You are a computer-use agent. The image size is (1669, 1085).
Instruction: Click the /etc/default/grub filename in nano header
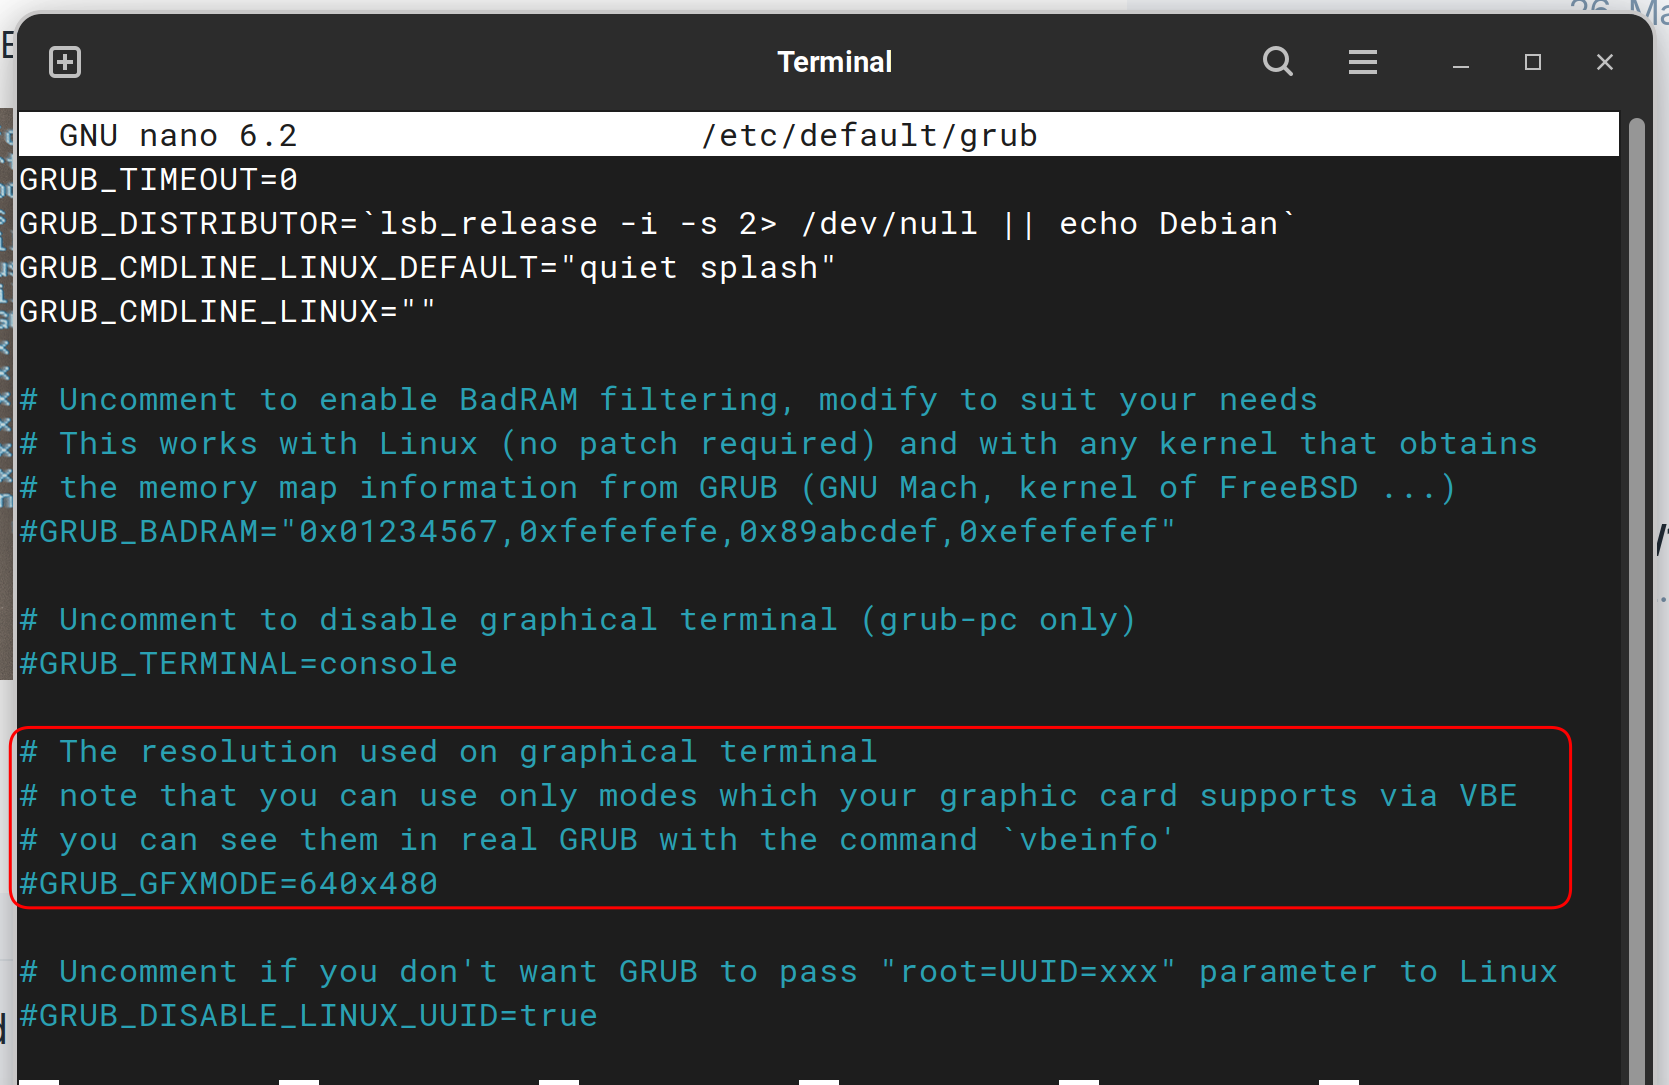point(869,135)
